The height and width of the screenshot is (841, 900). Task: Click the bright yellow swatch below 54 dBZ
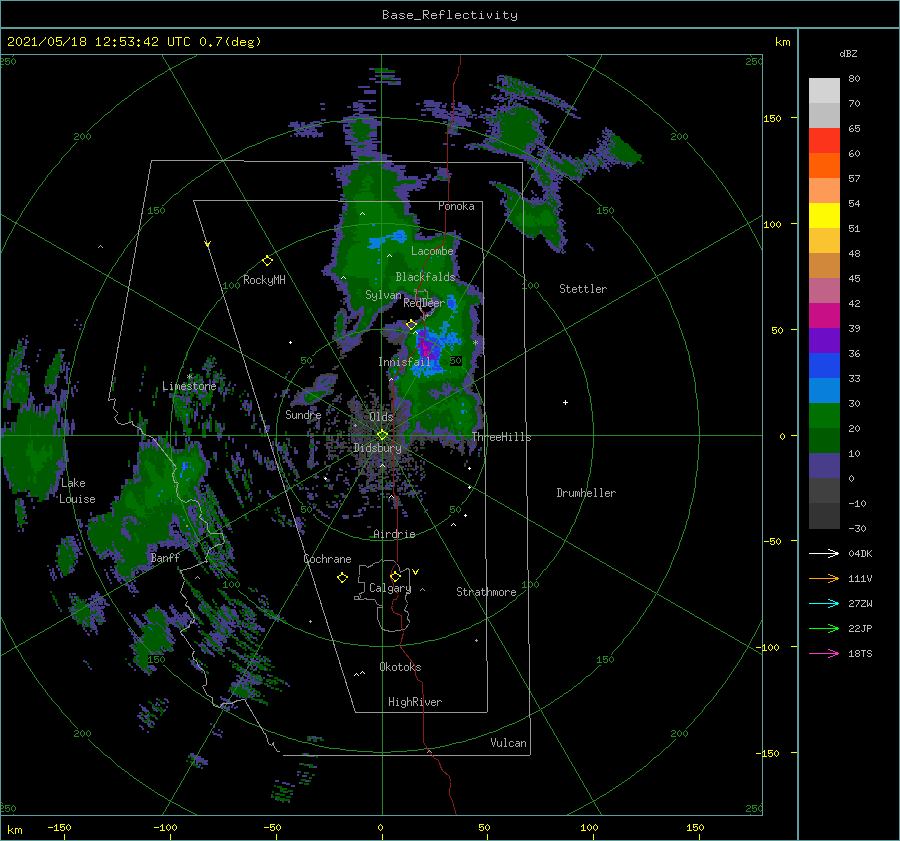pyautogui.click(x=824, y=216)
